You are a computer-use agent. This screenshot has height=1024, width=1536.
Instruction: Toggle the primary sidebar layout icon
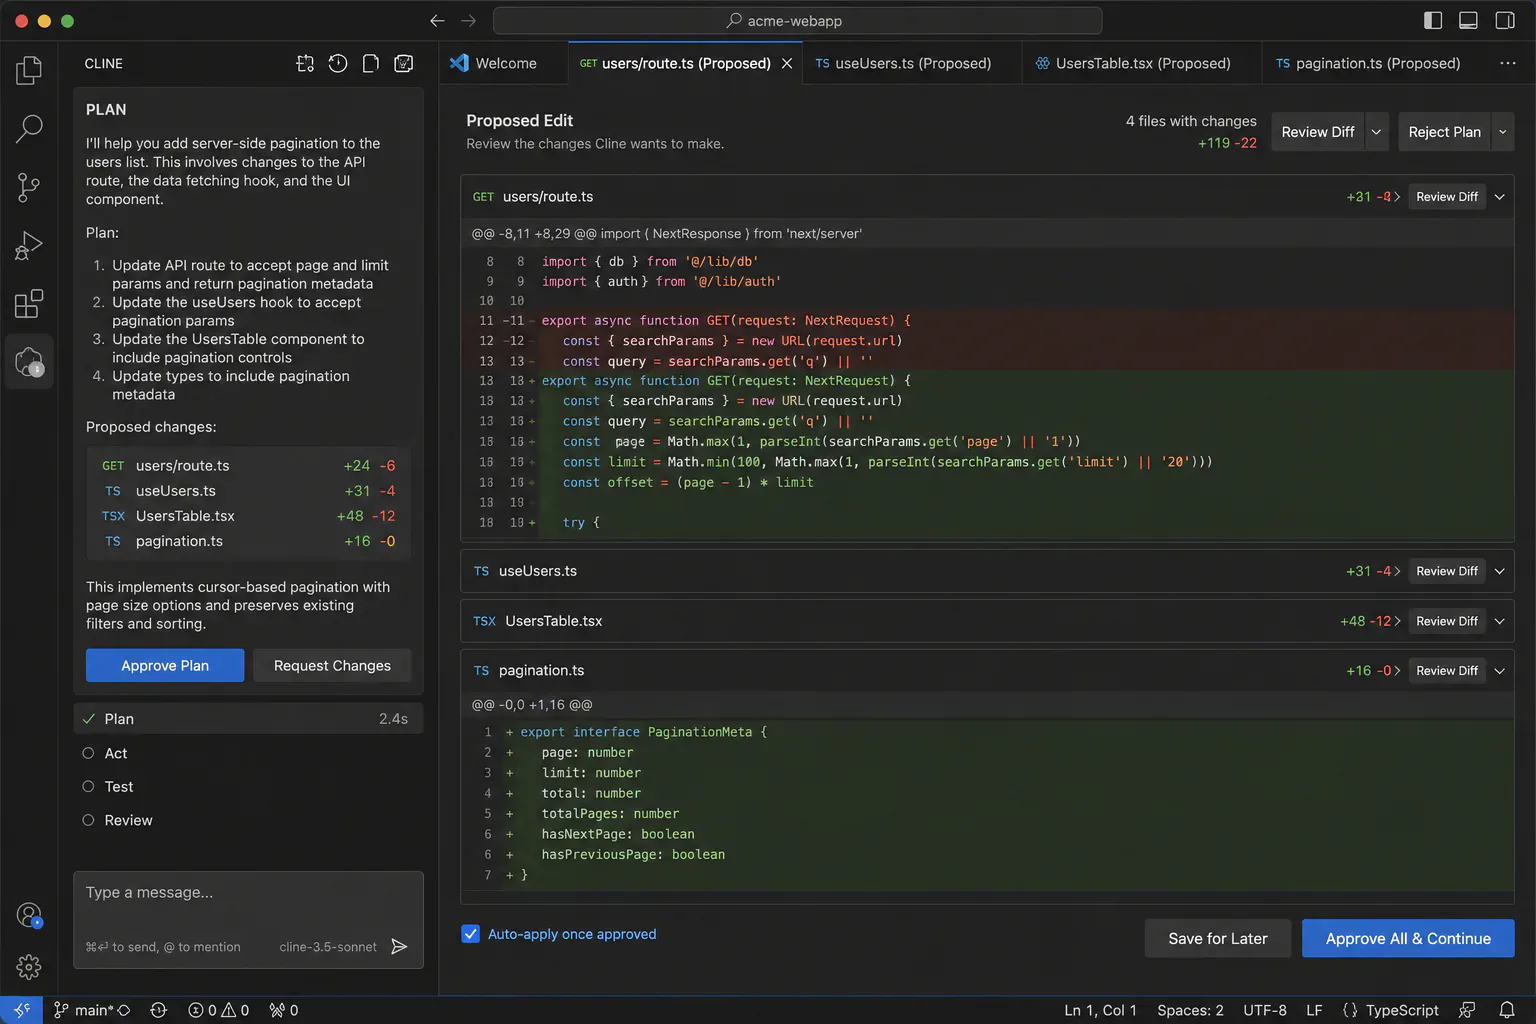point(1433,20)
